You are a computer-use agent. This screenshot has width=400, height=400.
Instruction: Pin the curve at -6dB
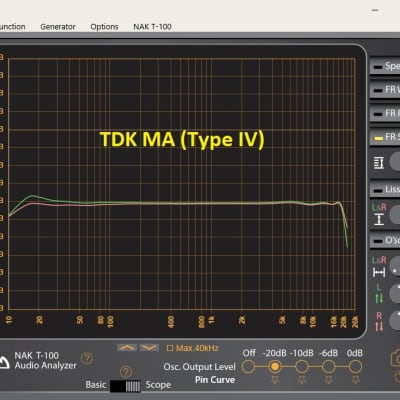328,380
